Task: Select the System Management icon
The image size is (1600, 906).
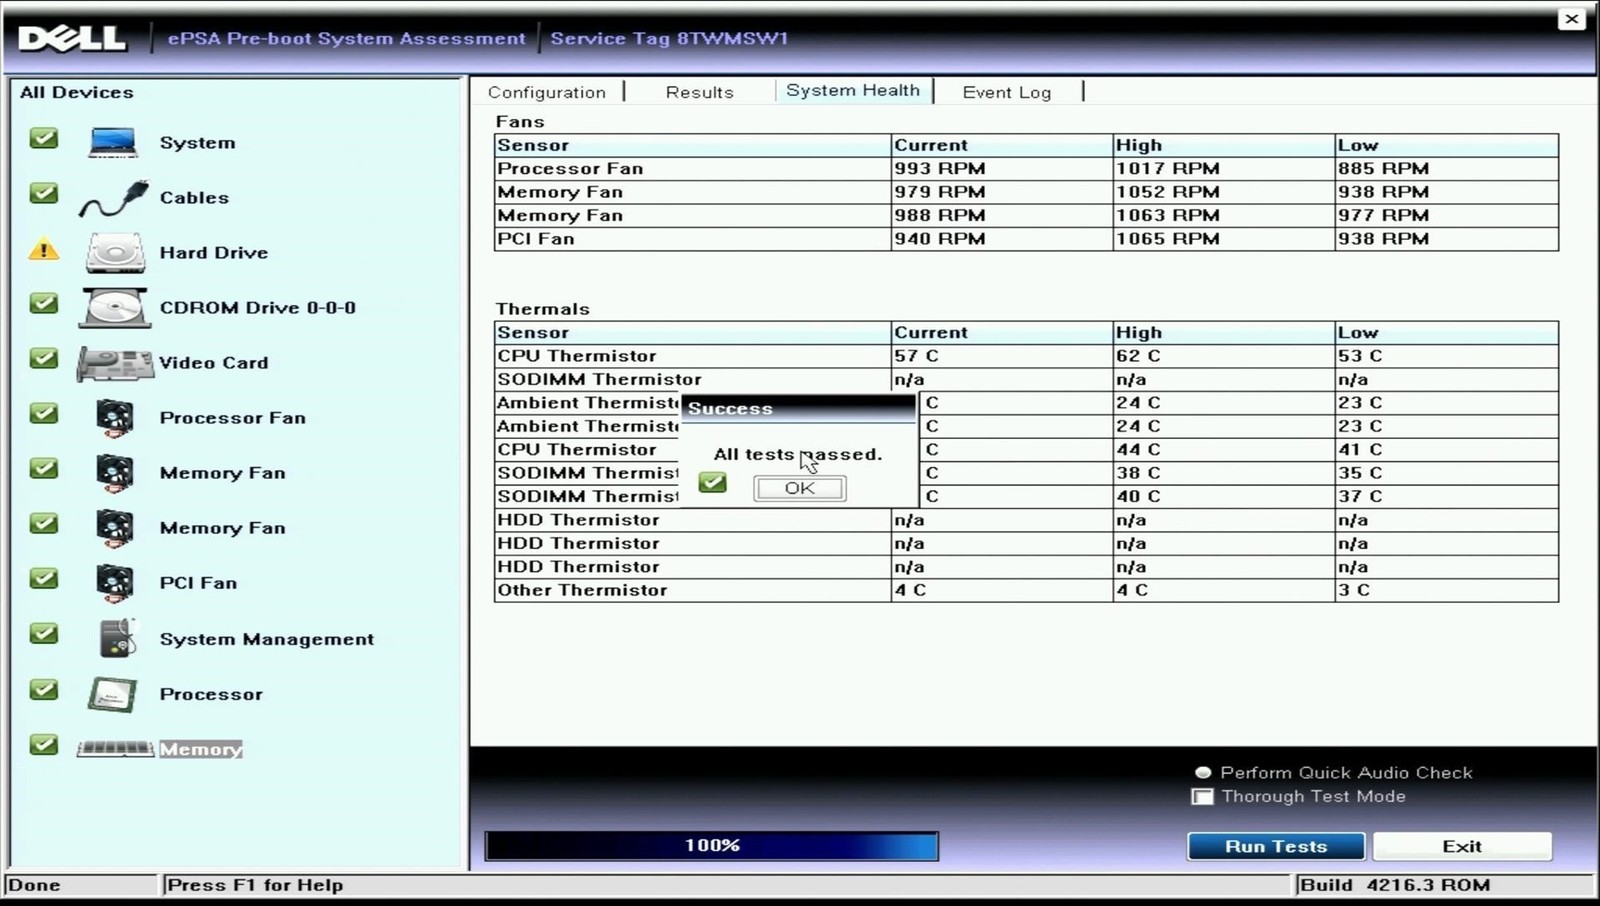Action: coord(117,638)
